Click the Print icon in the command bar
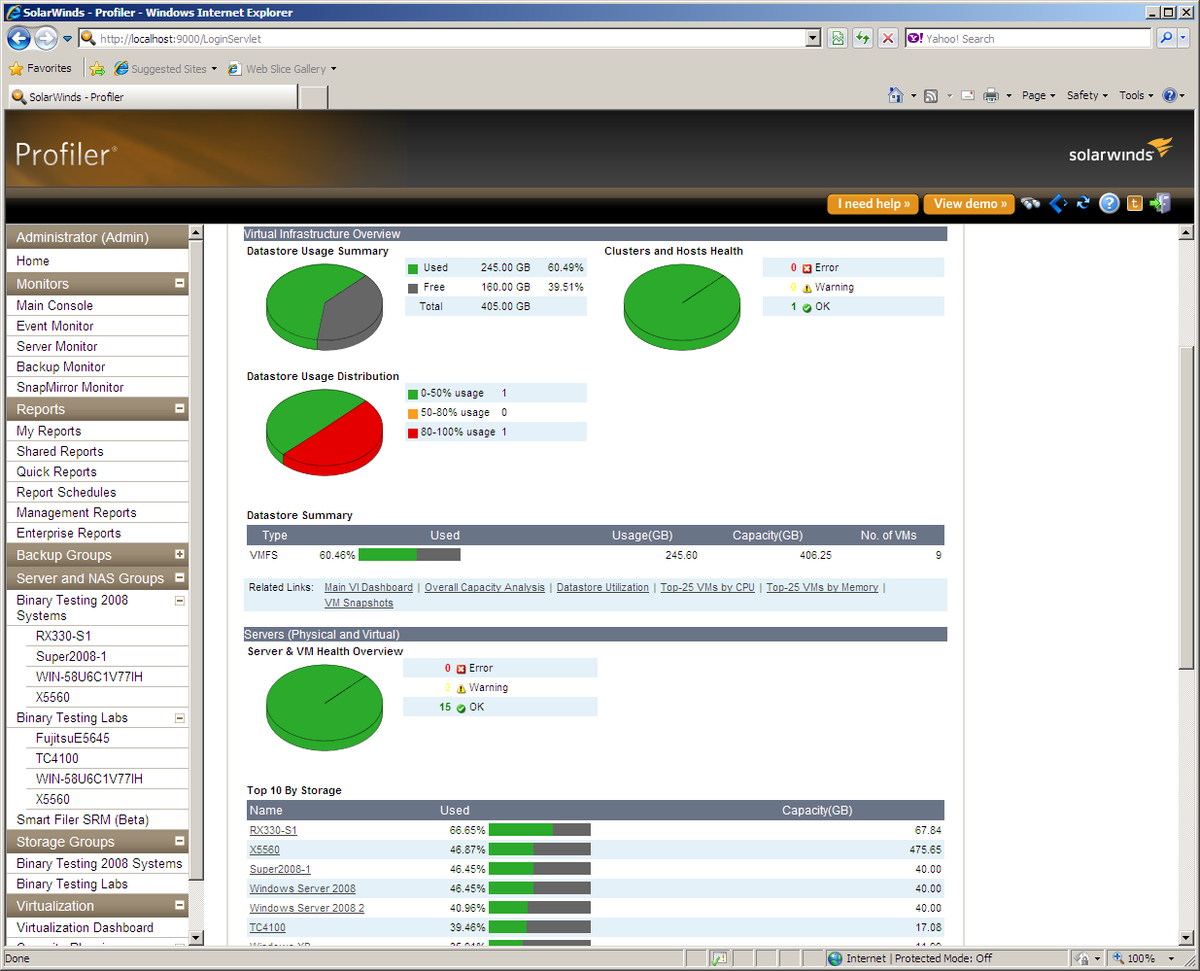Image resolution: width=1200 pixels, height=971 pixels. (x=989, y=95)
